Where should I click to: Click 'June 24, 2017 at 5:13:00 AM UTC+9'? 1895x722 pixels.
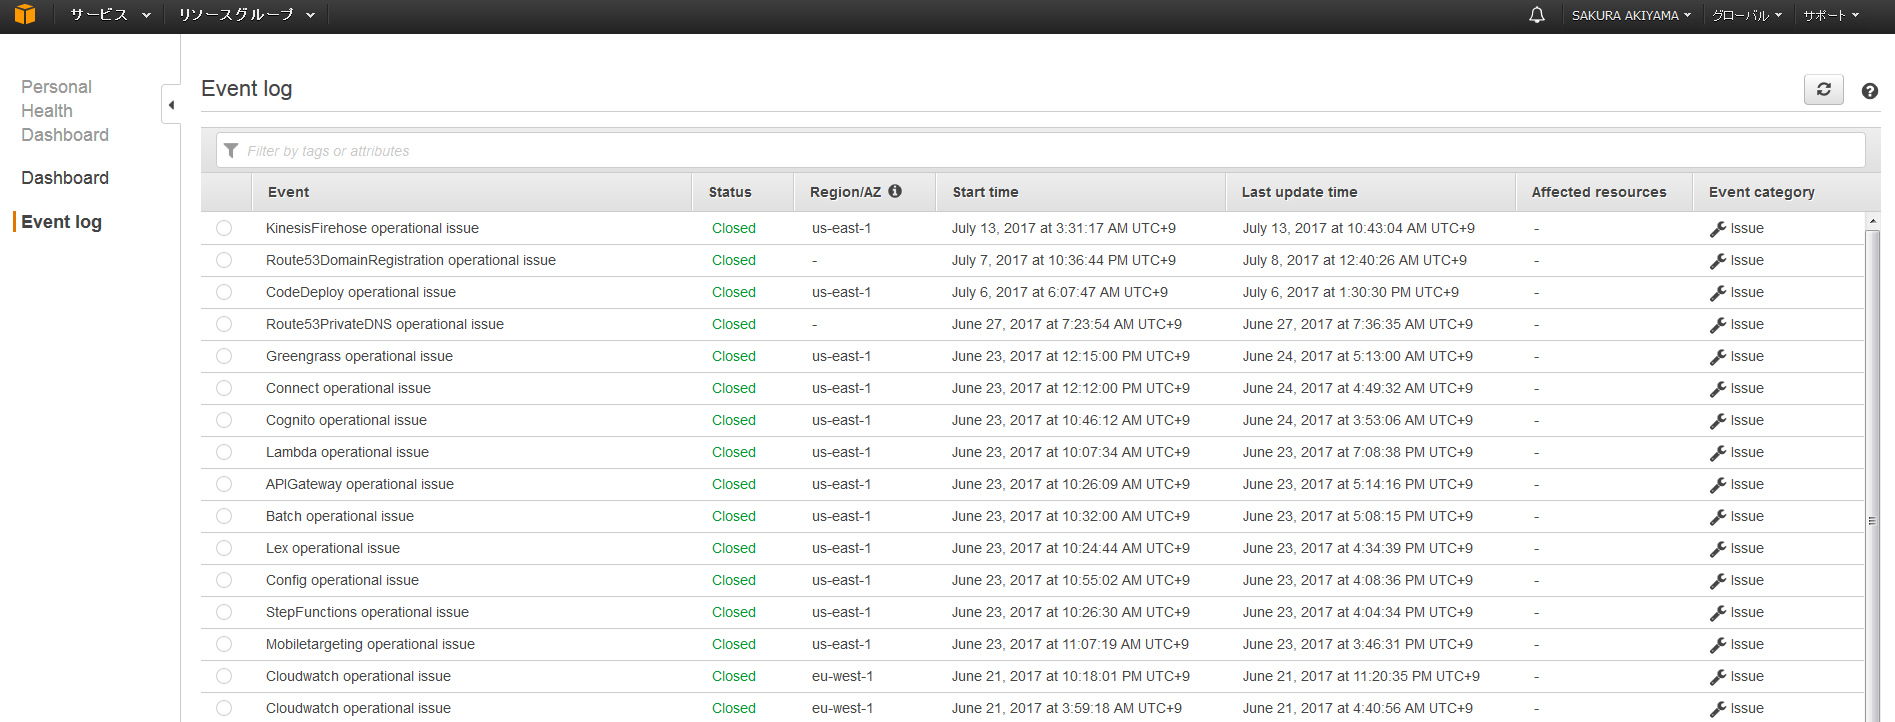[x=1357, y=356]
